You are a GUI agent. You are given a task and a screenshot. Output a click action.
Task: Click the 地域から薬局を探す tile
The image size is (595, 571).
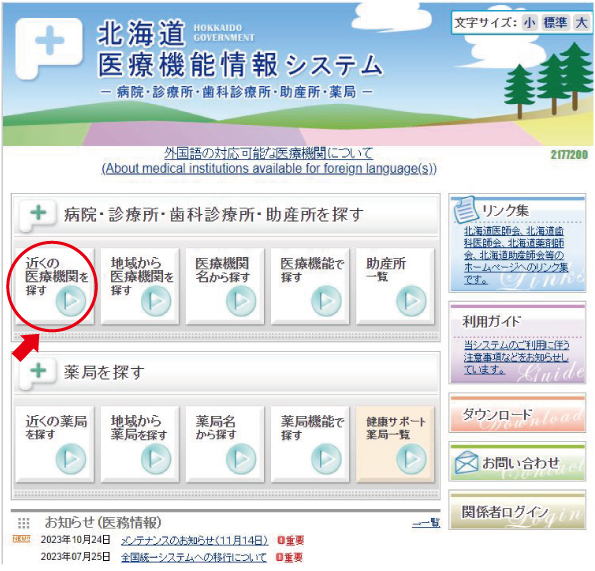(x=140, y=444)
